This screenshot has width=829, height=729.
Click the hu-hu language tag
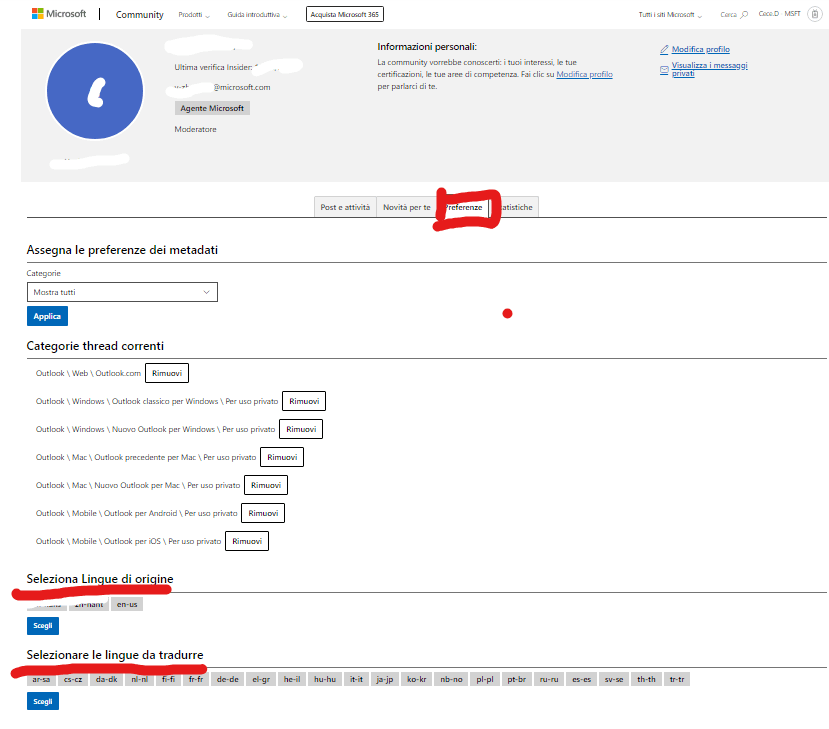pyautogui.click(x=325, y=679)
